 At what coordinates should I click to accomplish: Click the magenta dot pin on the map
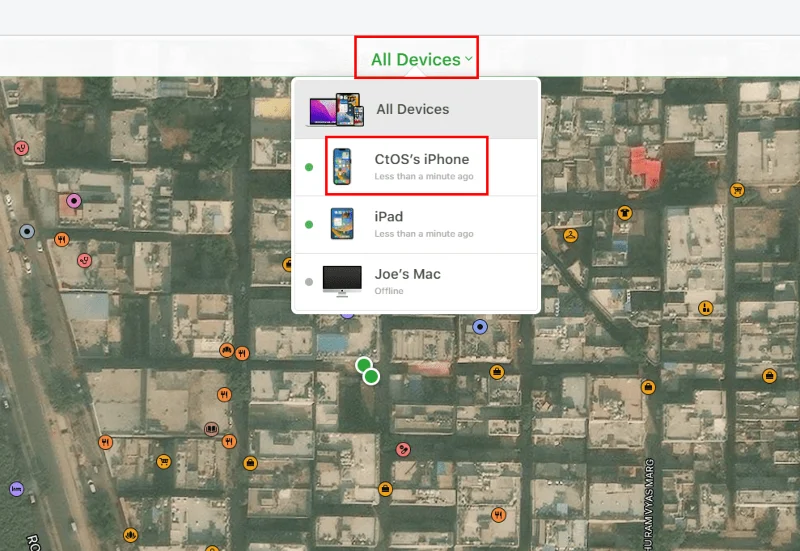click(74, 201)
